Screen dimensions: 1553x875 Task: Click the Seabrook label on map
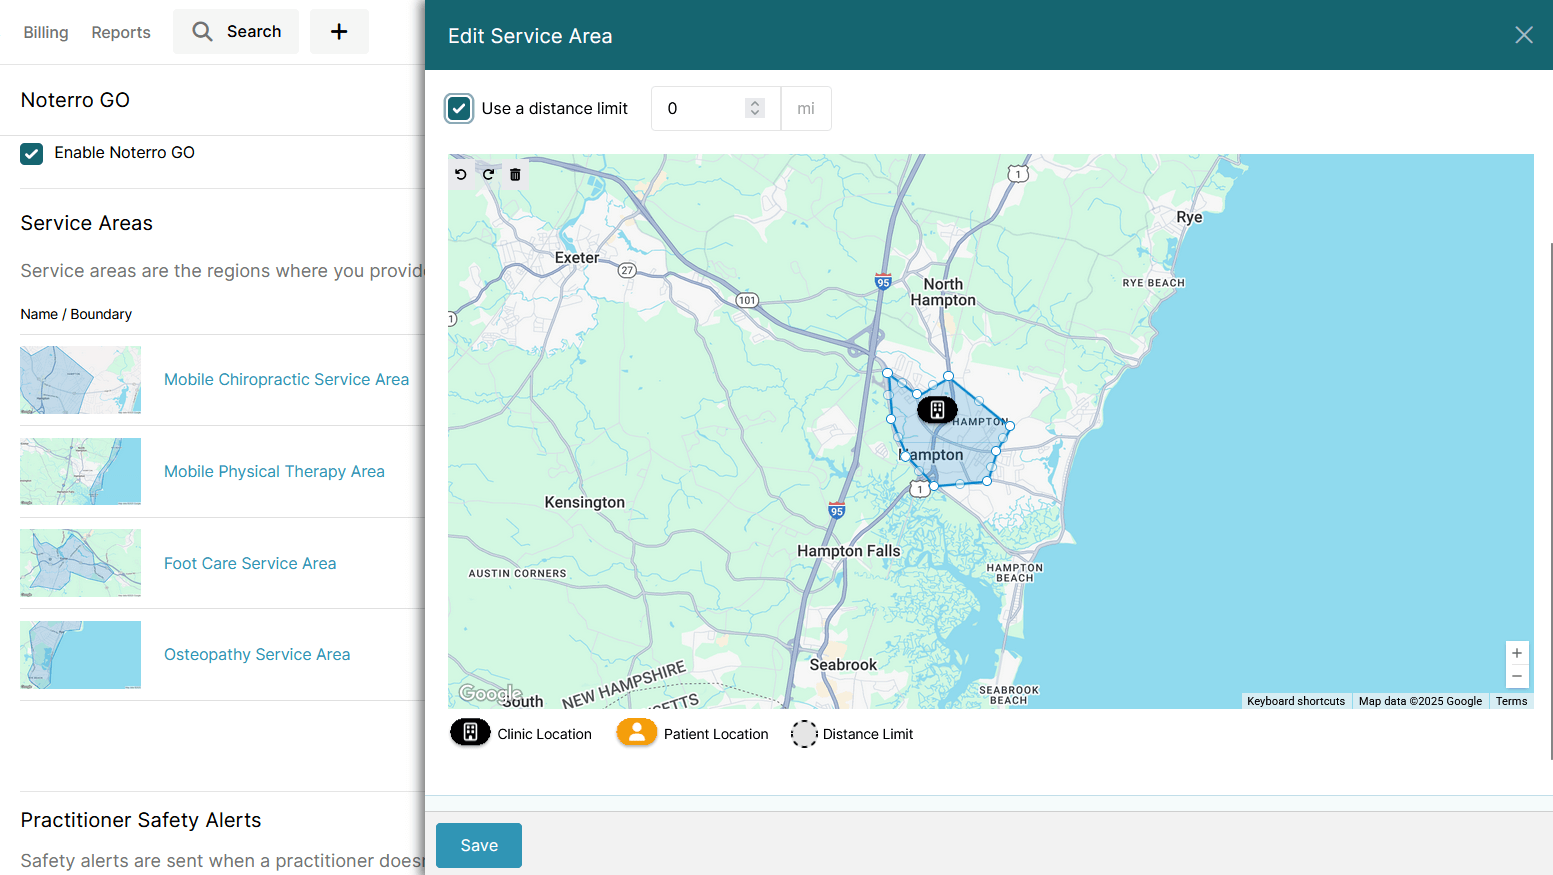click(x=843, y=665)
